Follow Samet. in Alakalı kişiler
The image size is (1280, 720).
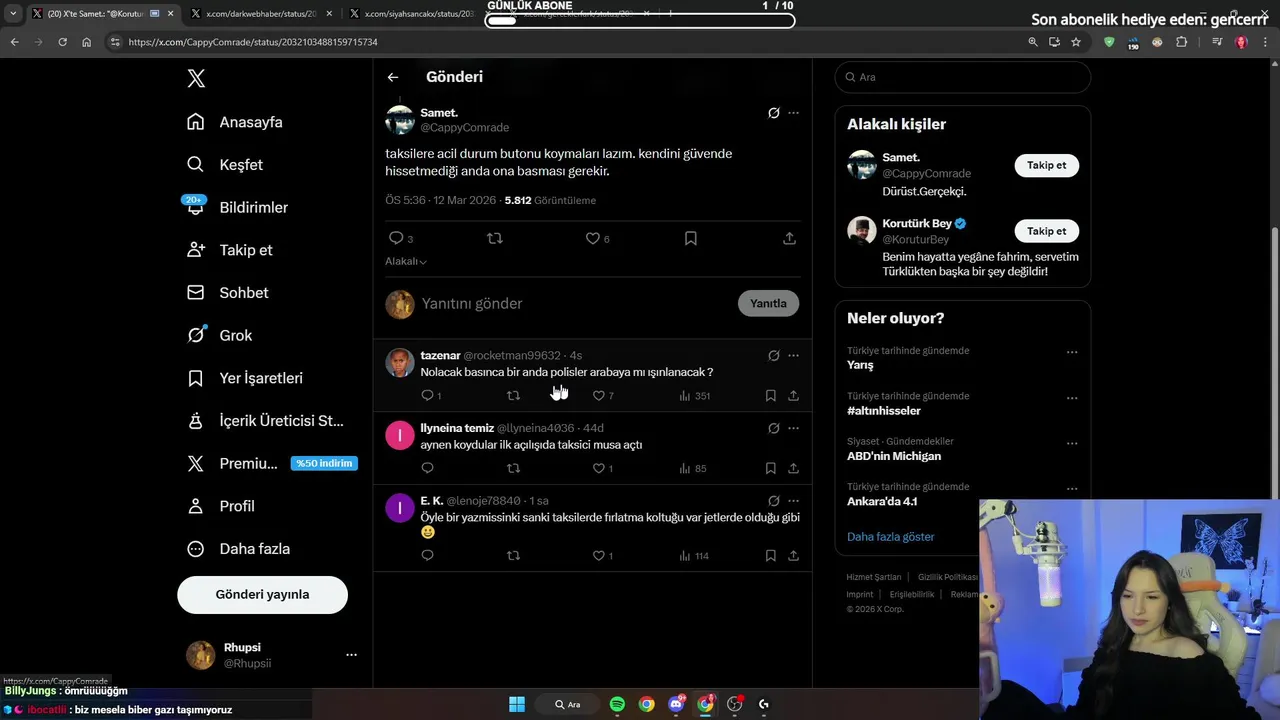coord(1046,165)
